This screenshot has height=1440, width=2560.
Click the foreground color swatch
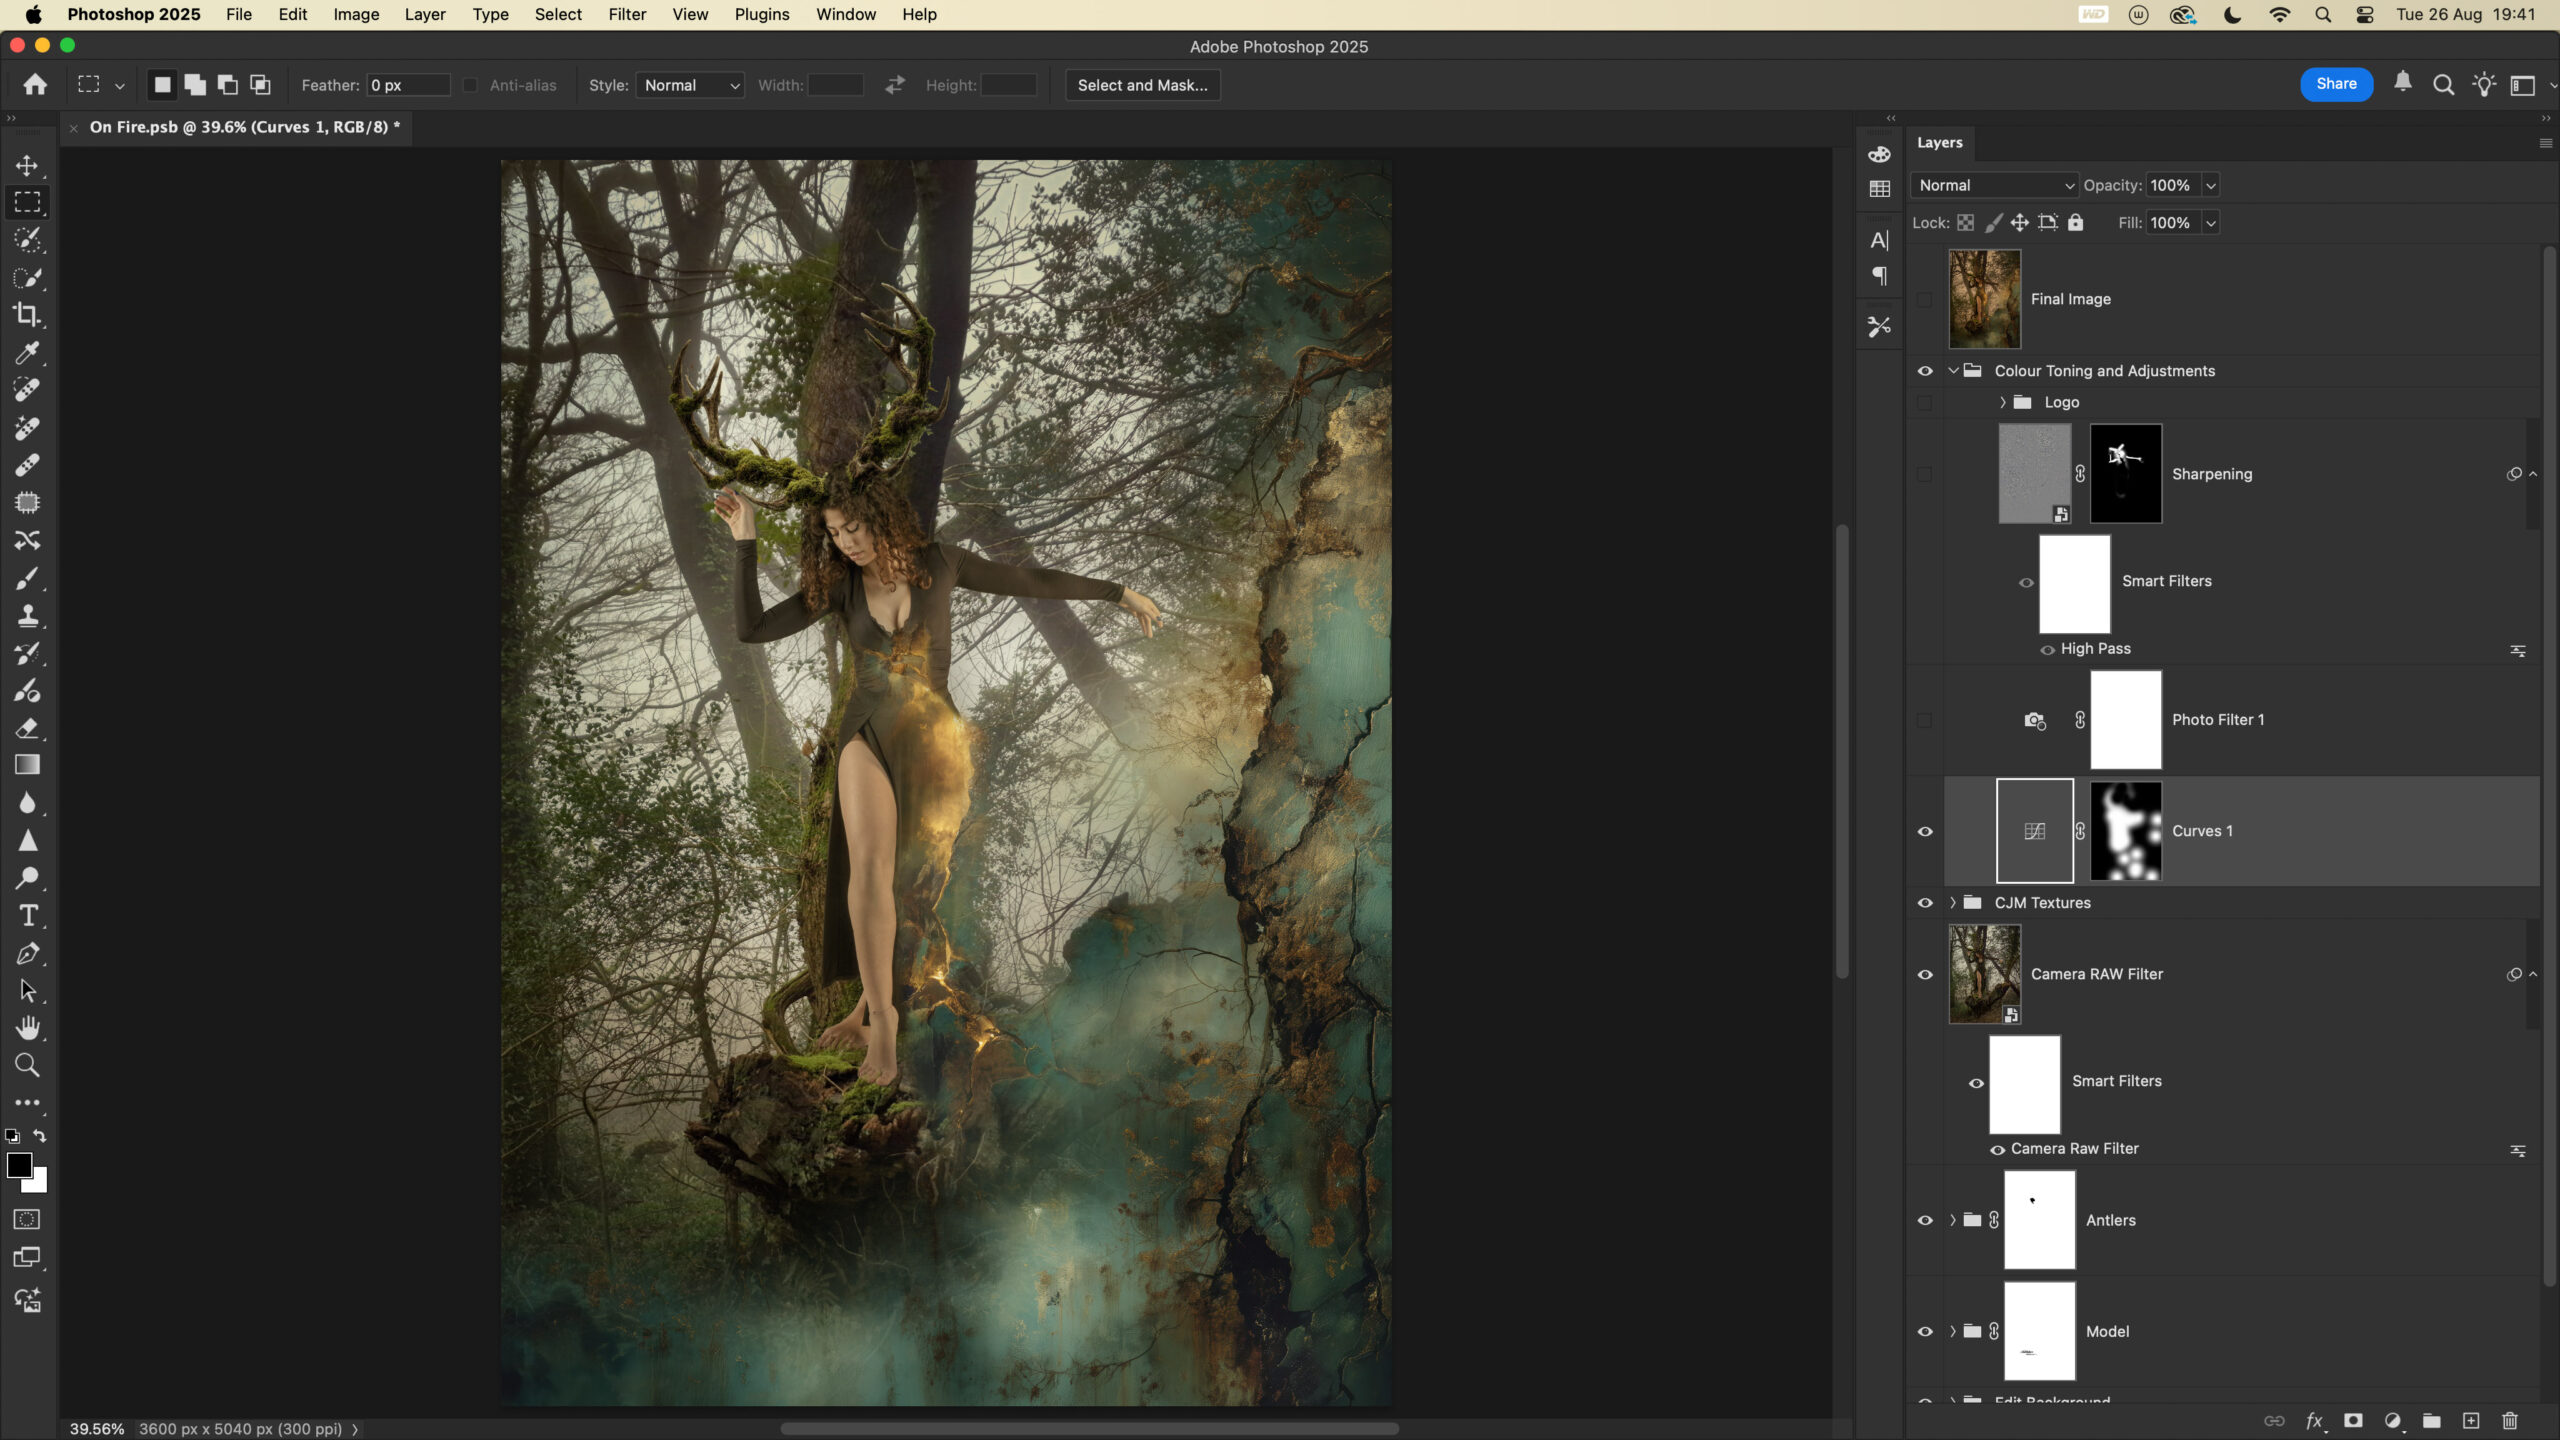pos(18,1165)
